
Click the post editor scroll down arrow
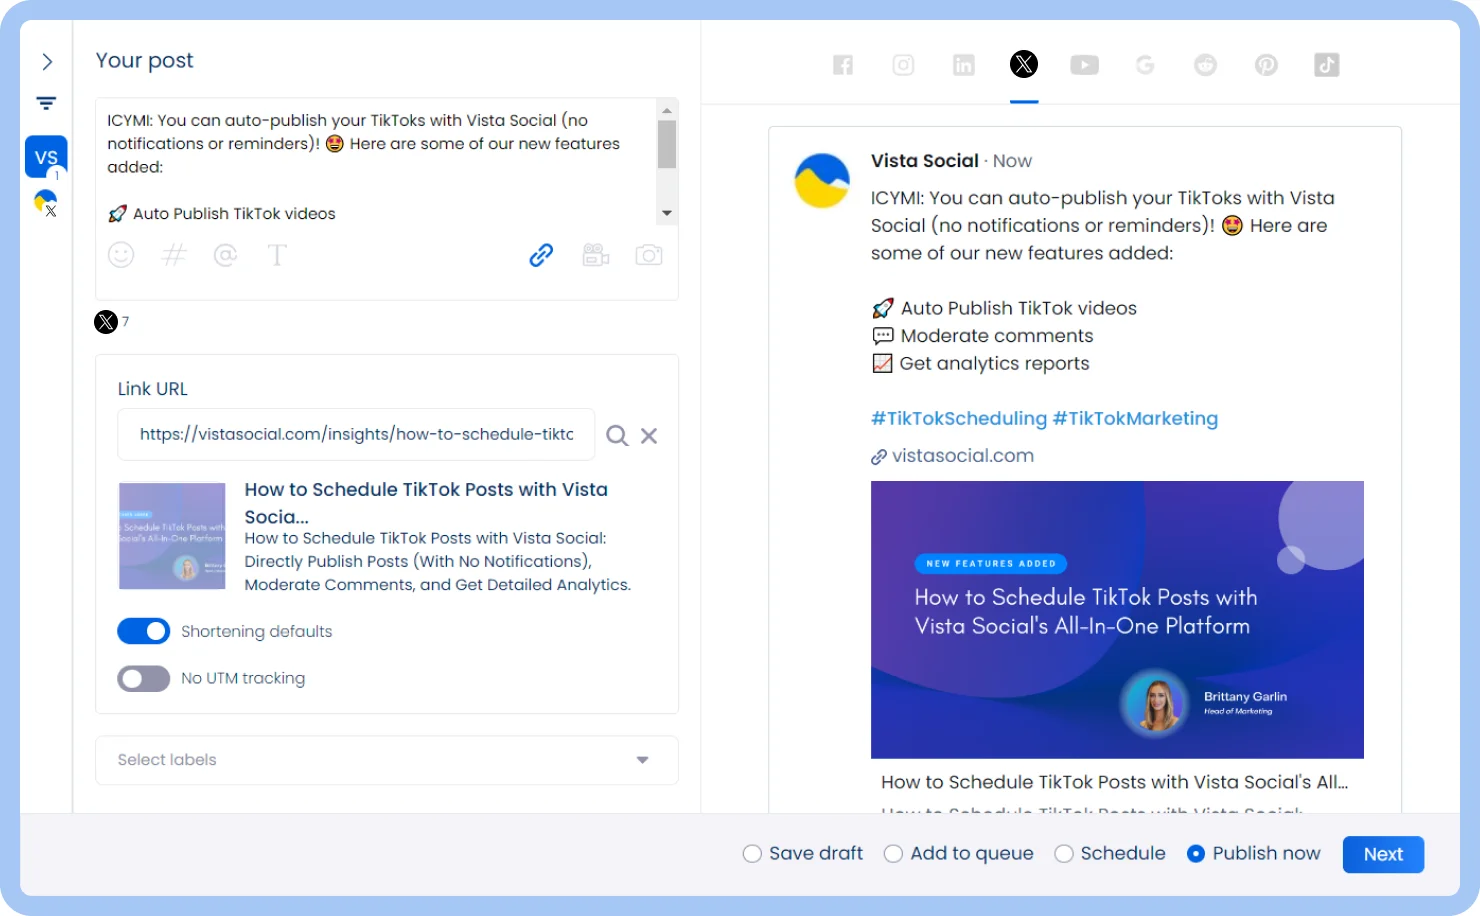[666, 214]
